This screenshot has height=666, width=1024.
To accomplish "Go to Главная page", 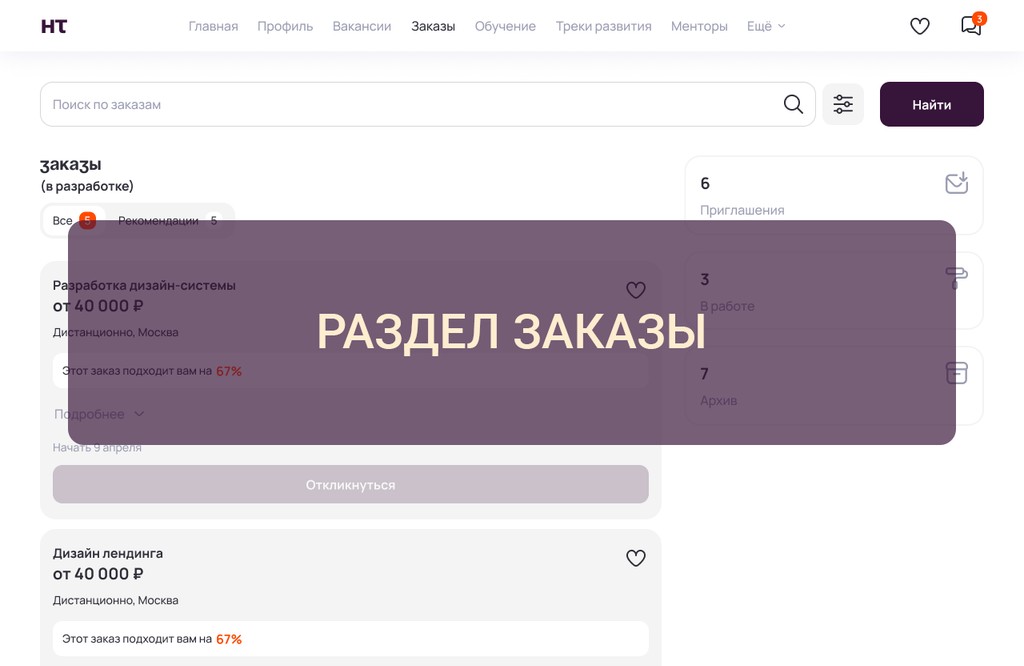I will pyautogui.click(x=213, y=26).
